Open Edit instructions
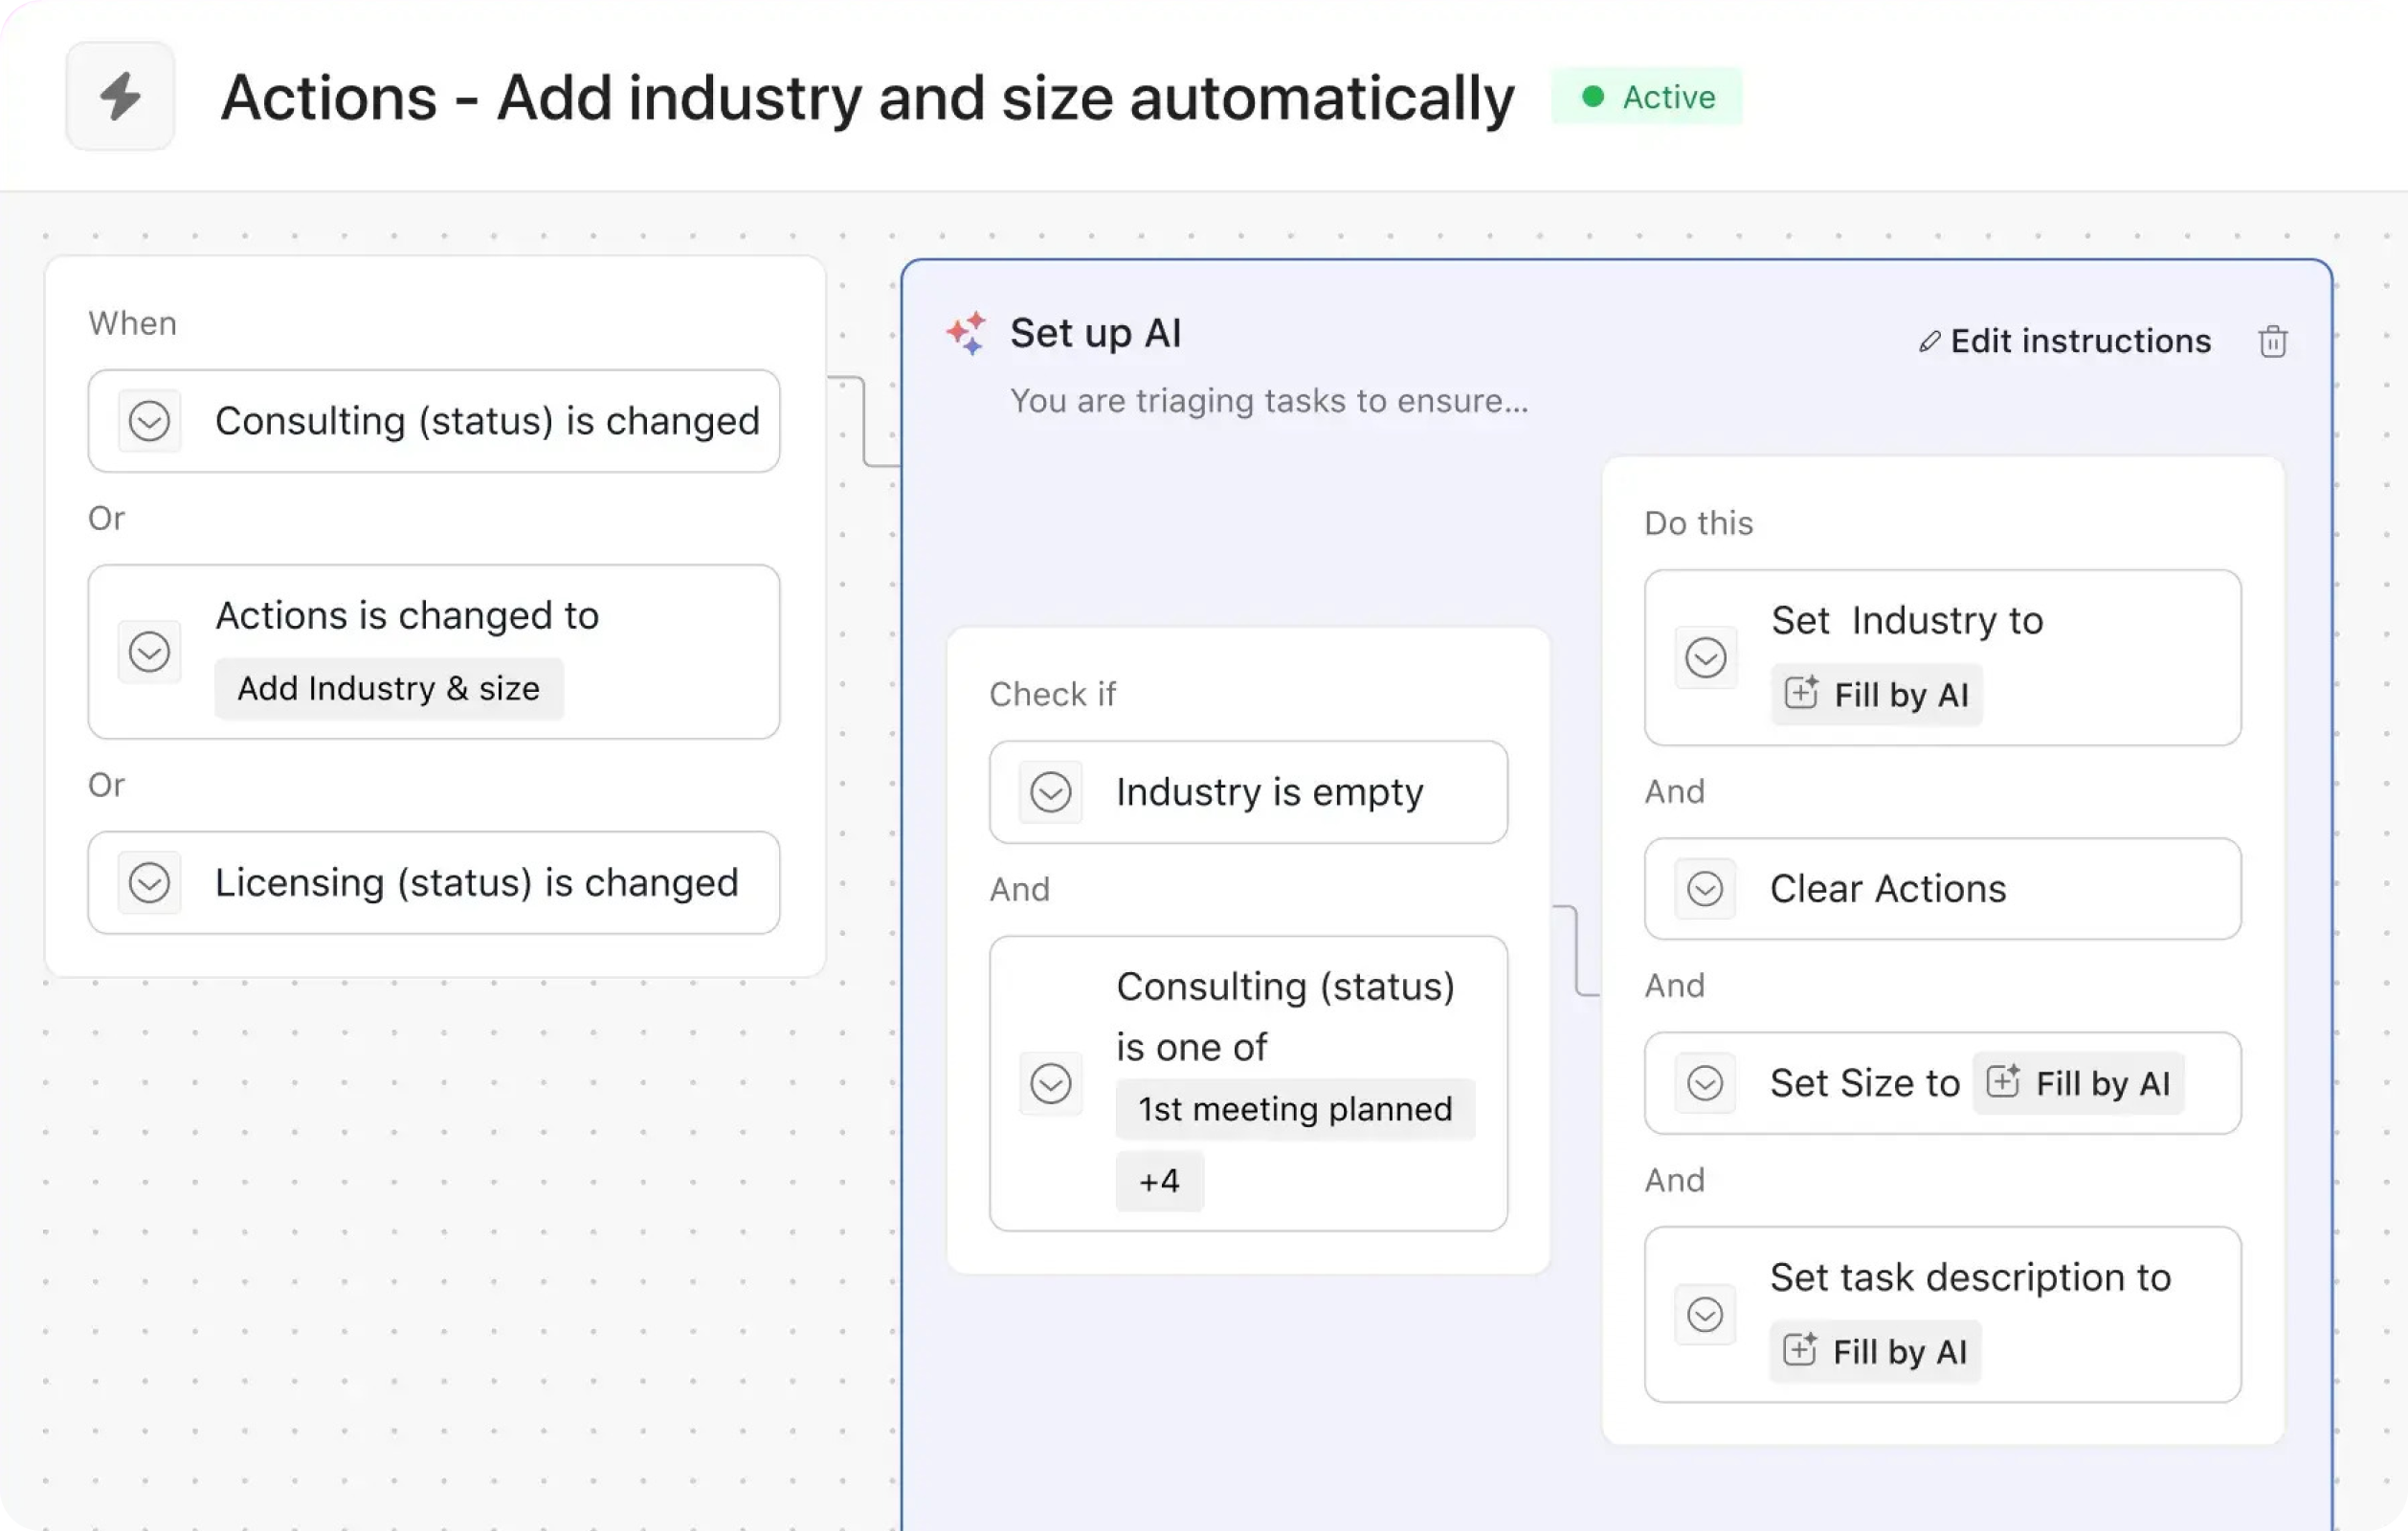The image size is (2408, 1531). [x=2065, y=341]
